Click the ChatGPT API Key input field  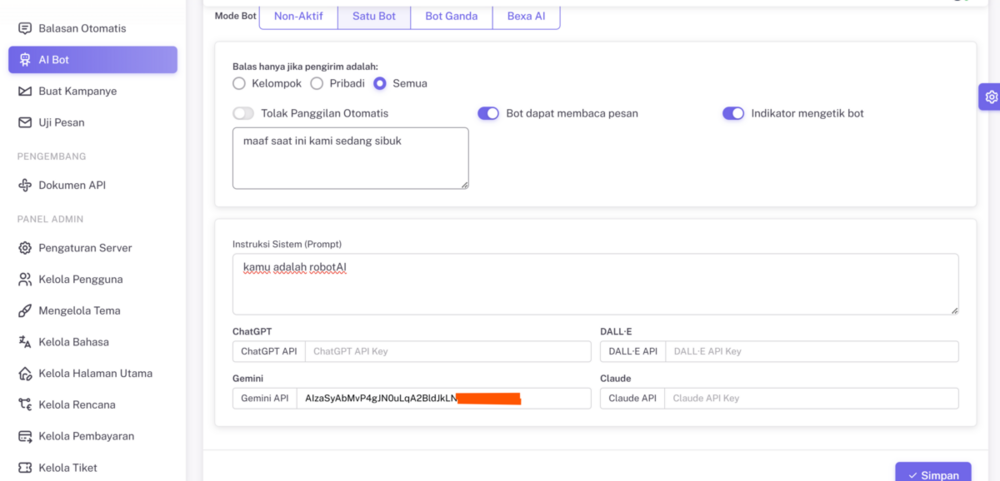pyautogui.click(x=447, y=352)
